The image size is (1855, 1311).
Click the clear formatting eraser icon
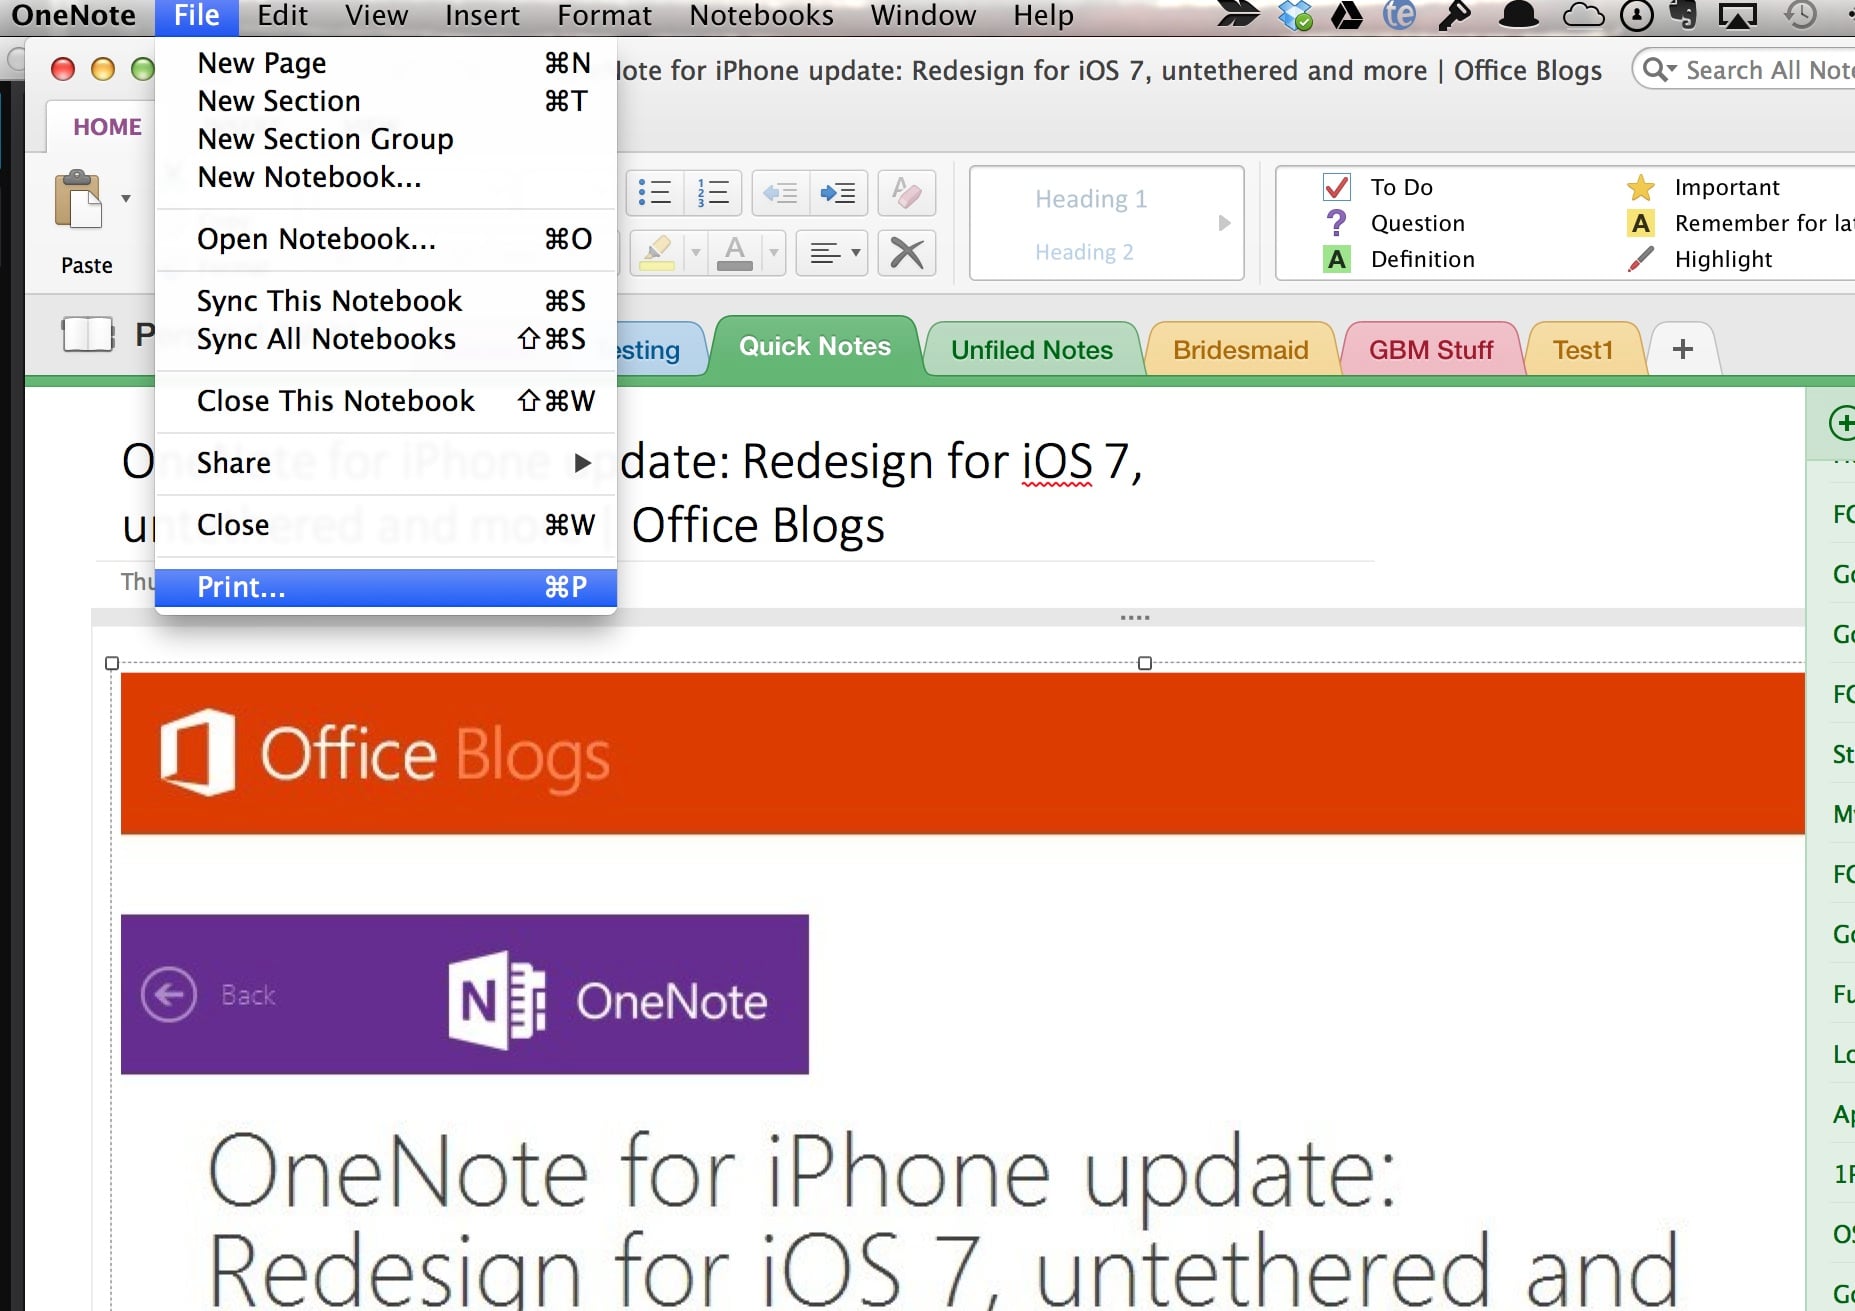click(905, 192)
